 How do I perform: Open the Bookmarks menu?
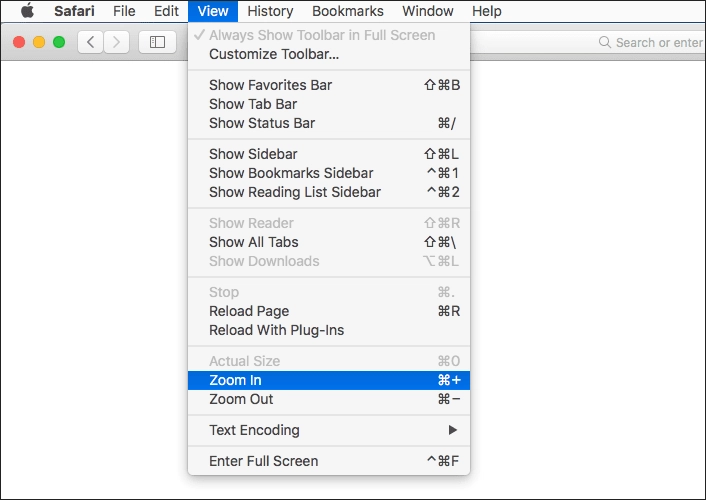point(348,11)
